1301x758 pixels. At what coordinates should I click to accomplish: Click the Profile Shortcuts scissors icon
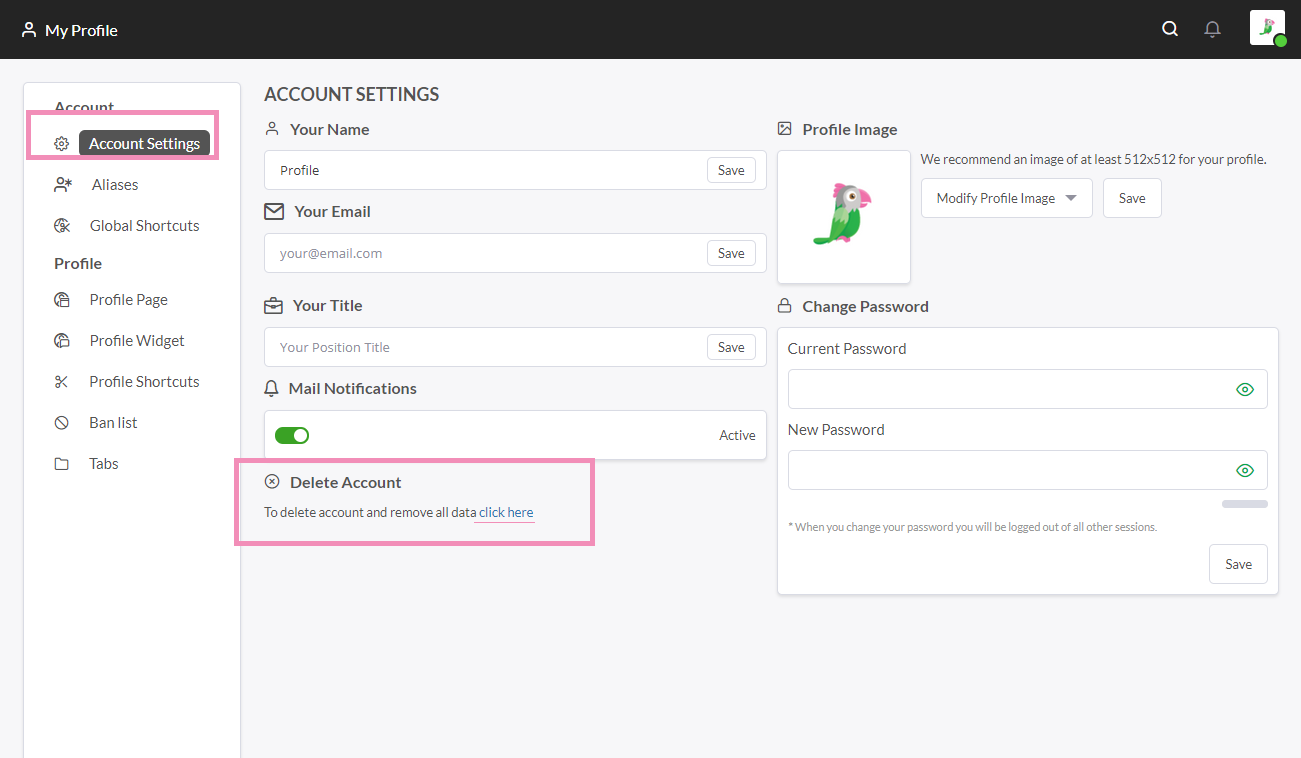click(62, 382)
